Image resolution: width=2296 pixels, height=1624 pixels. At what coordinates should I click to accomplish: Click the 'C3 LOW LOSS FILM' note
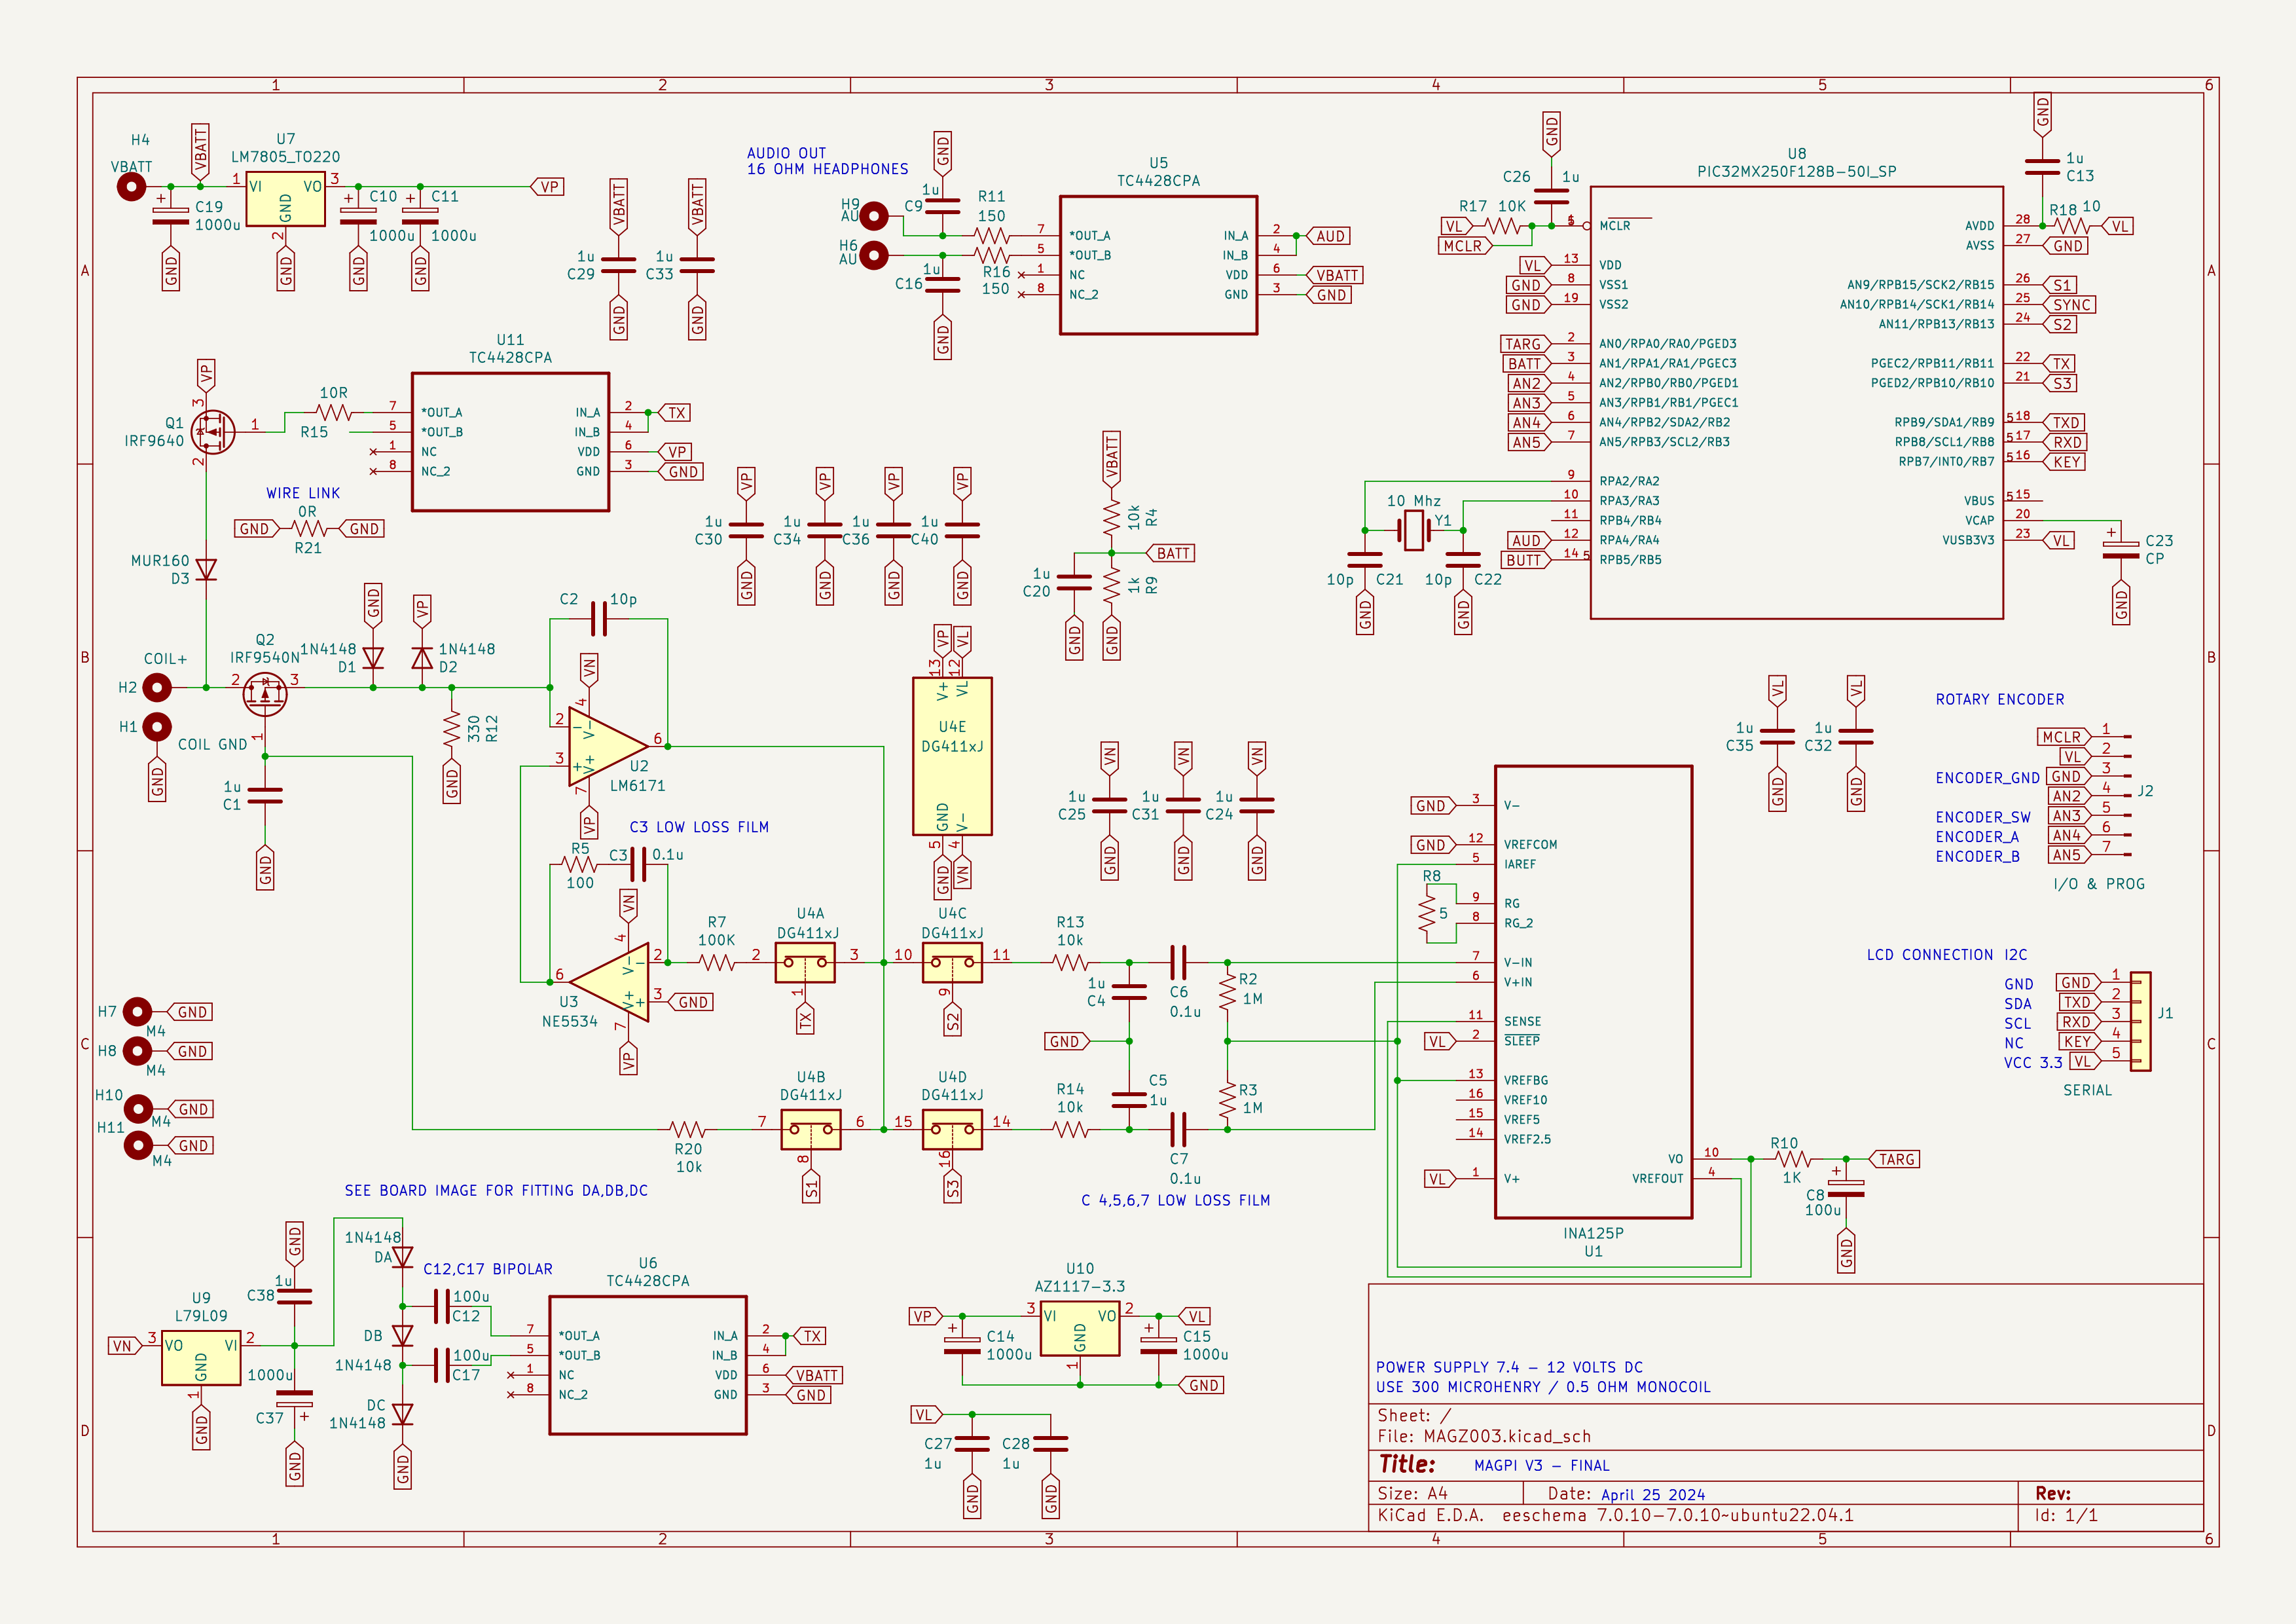coord(699,827)
